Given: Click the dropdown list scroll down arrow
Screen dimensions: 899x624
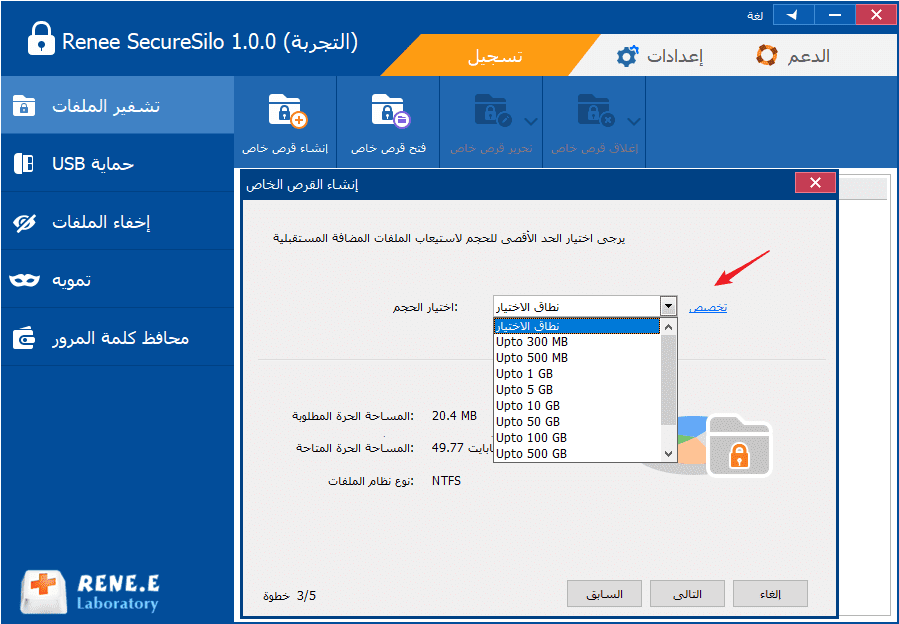Looking at the screenshot, I should [669, 454].
